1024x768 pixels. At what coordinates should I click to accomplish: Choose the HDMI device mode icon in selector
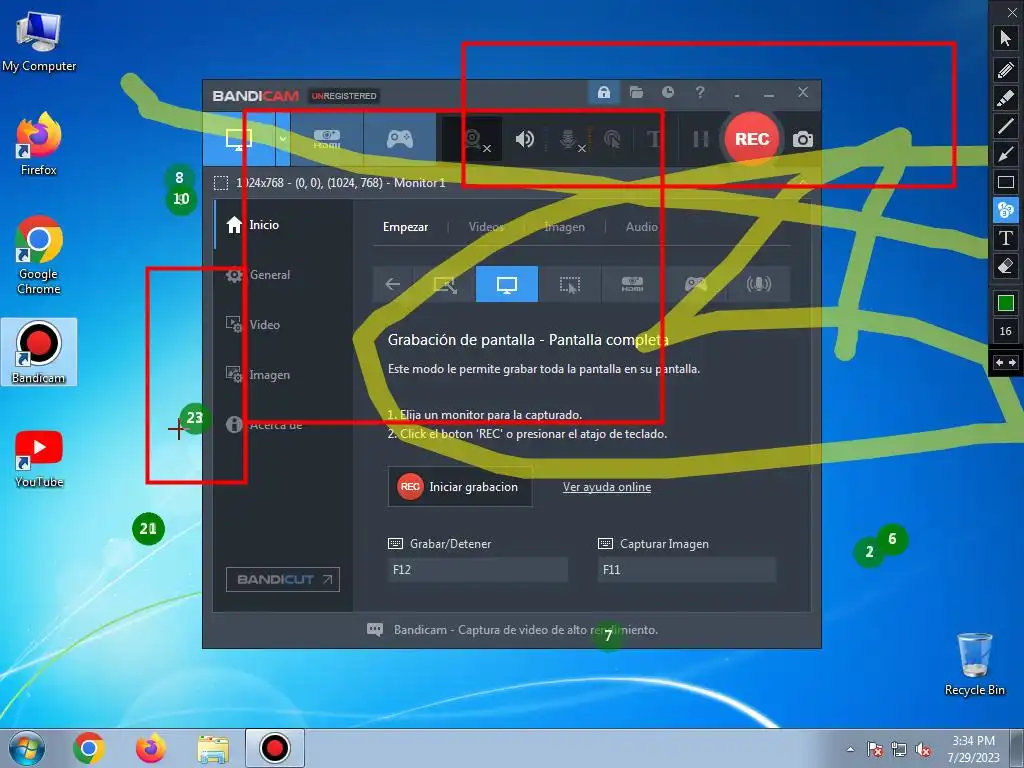pyautogui.click(x=632, y=284)
